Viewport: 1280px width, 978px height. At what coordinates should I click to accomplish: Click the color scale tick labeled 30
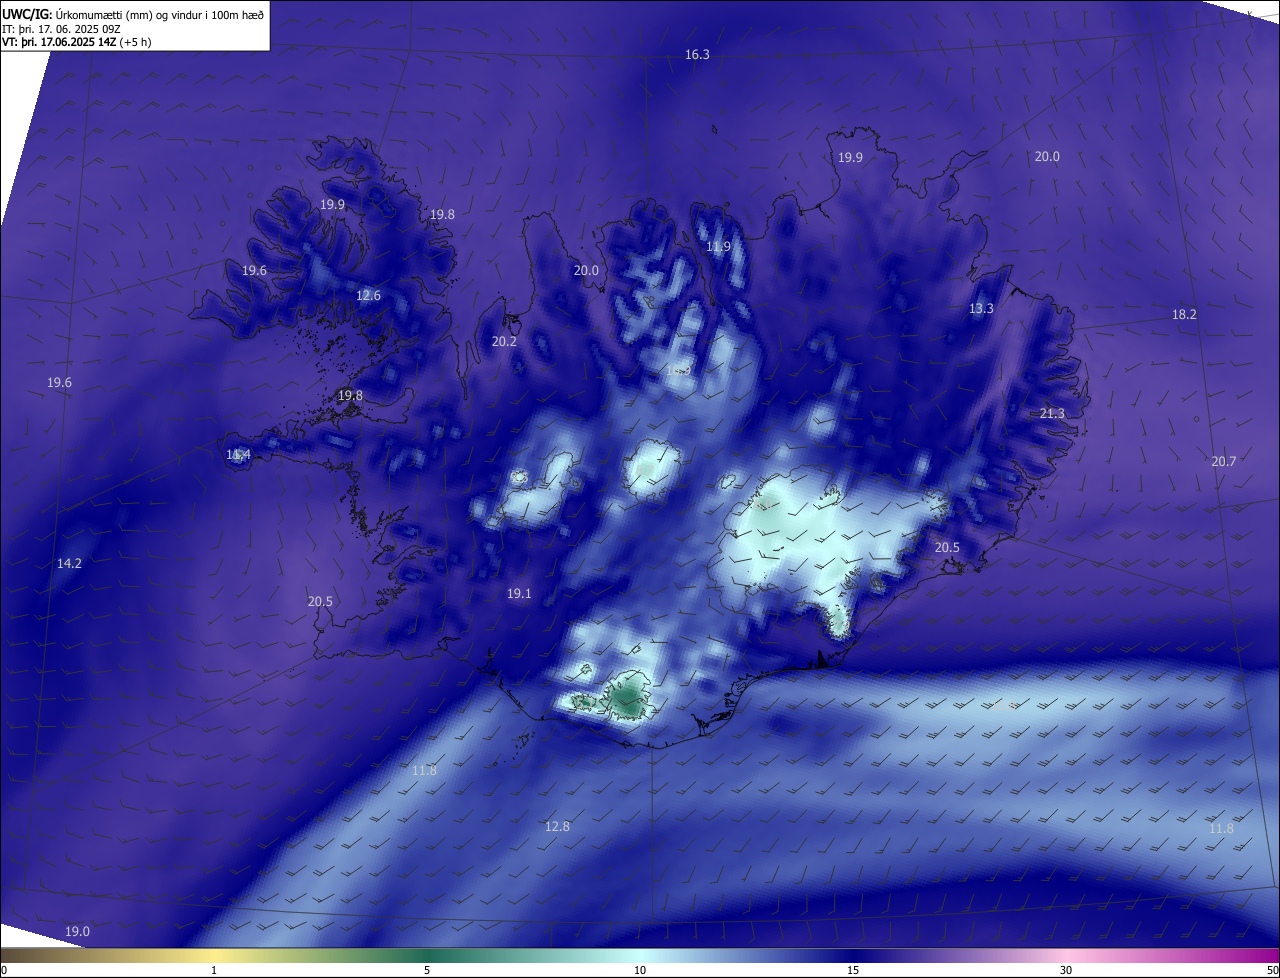tap(1066, 970)
